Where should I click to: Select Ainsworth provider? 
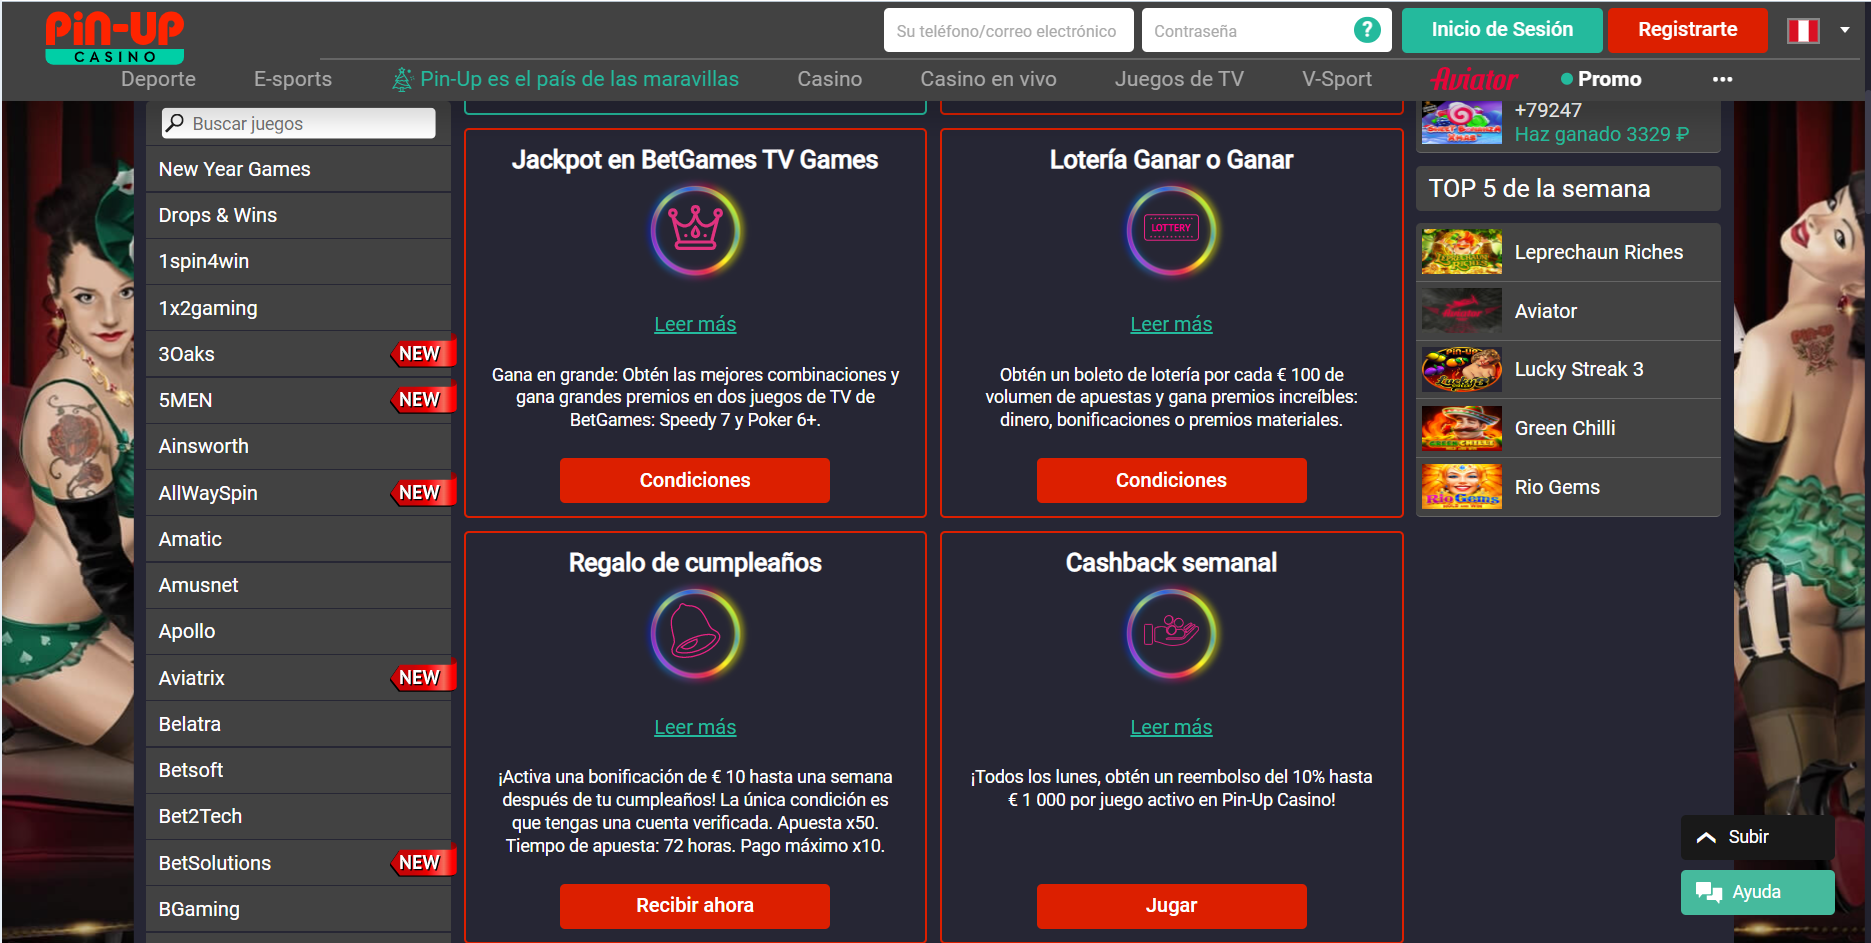pyautogui.click(x=298, y=446)
